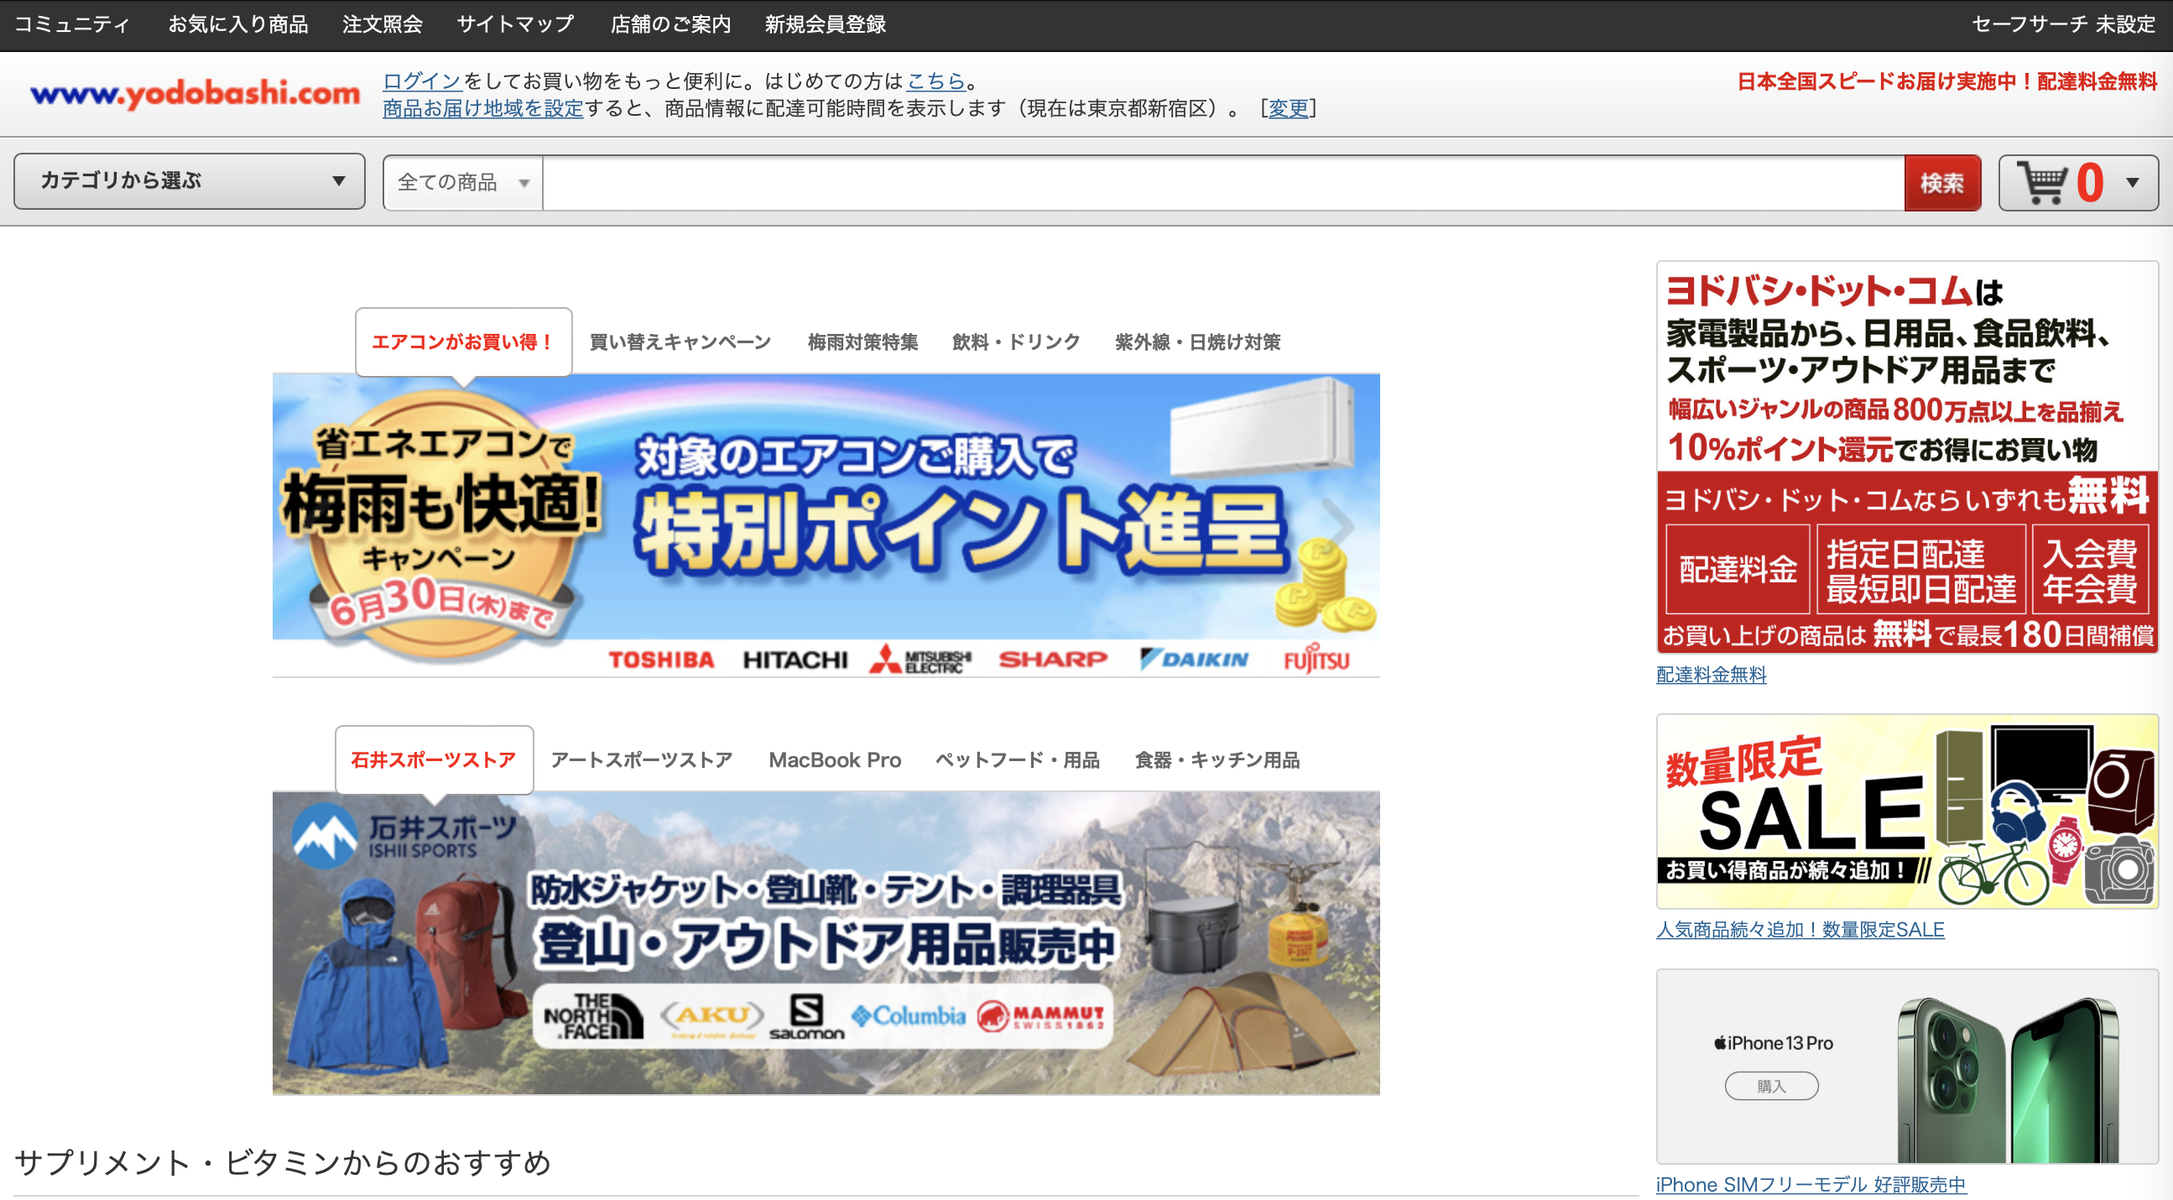Viewport: 2173px width, 1200px height.
Task: Click the TOSHIBA brand logo
Action: click(x=661, y=660)
